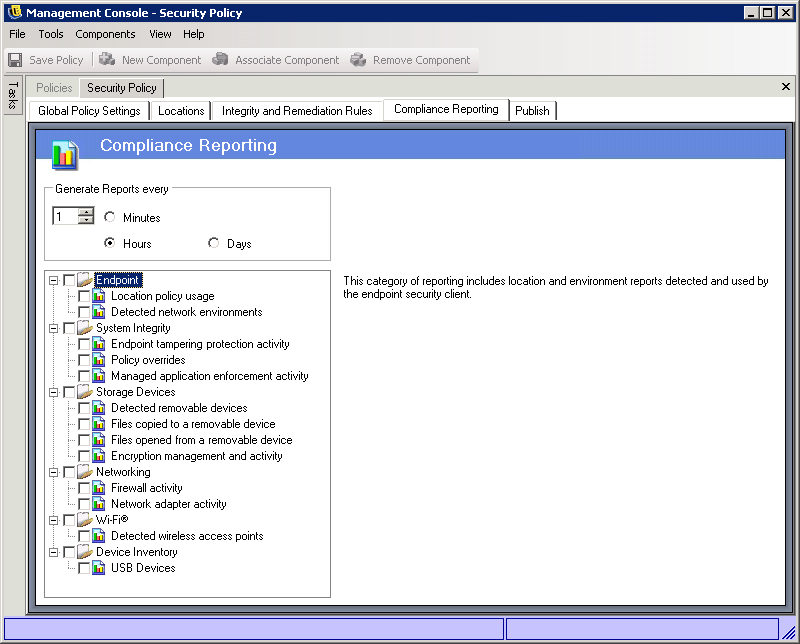Check the Policy overrides checkbox

click(x=84, y=360)
